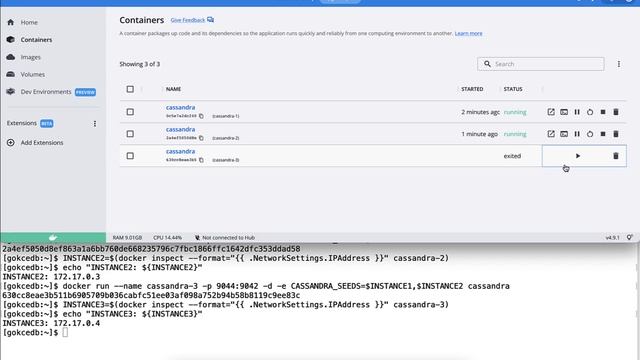Click 'INSTANCE2: 172.17.0.3' terminal output
Viewport: 640px width, 360px height.
point(51,277)
